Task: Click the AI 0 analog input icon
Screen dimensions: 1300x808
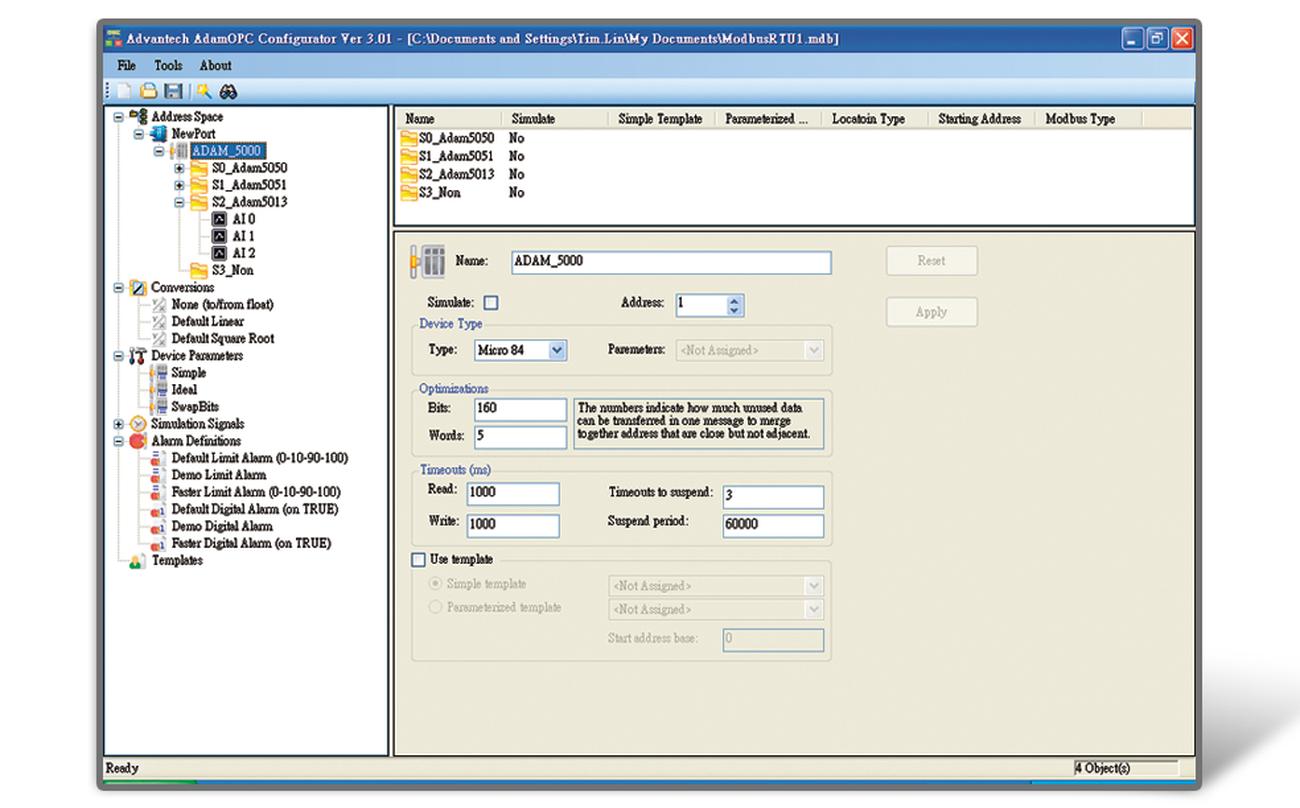Action: coord(220,219)
